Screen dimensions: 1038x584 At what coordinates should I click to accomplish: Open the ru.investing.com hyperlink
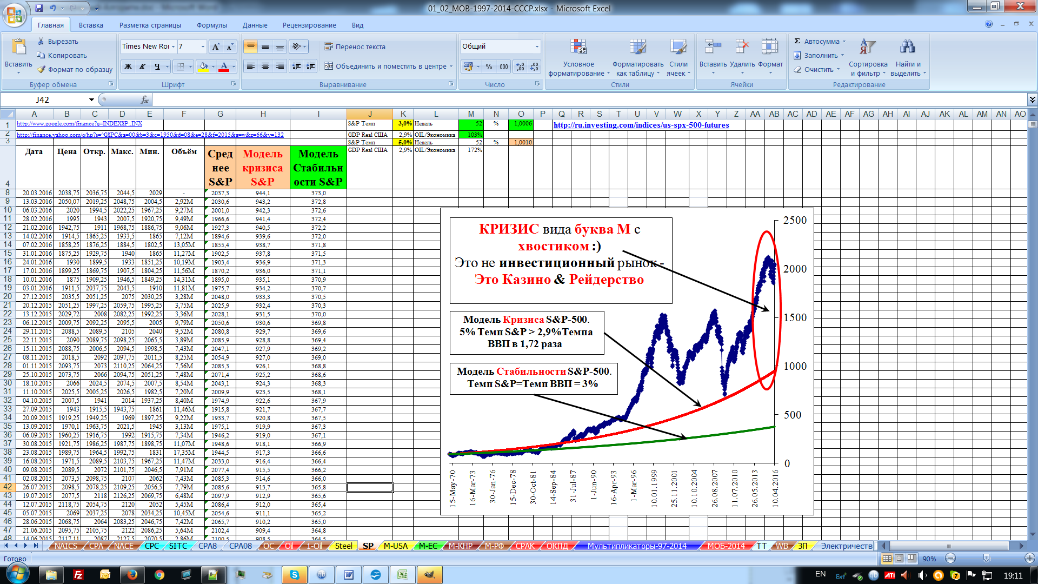pos(640,125)
